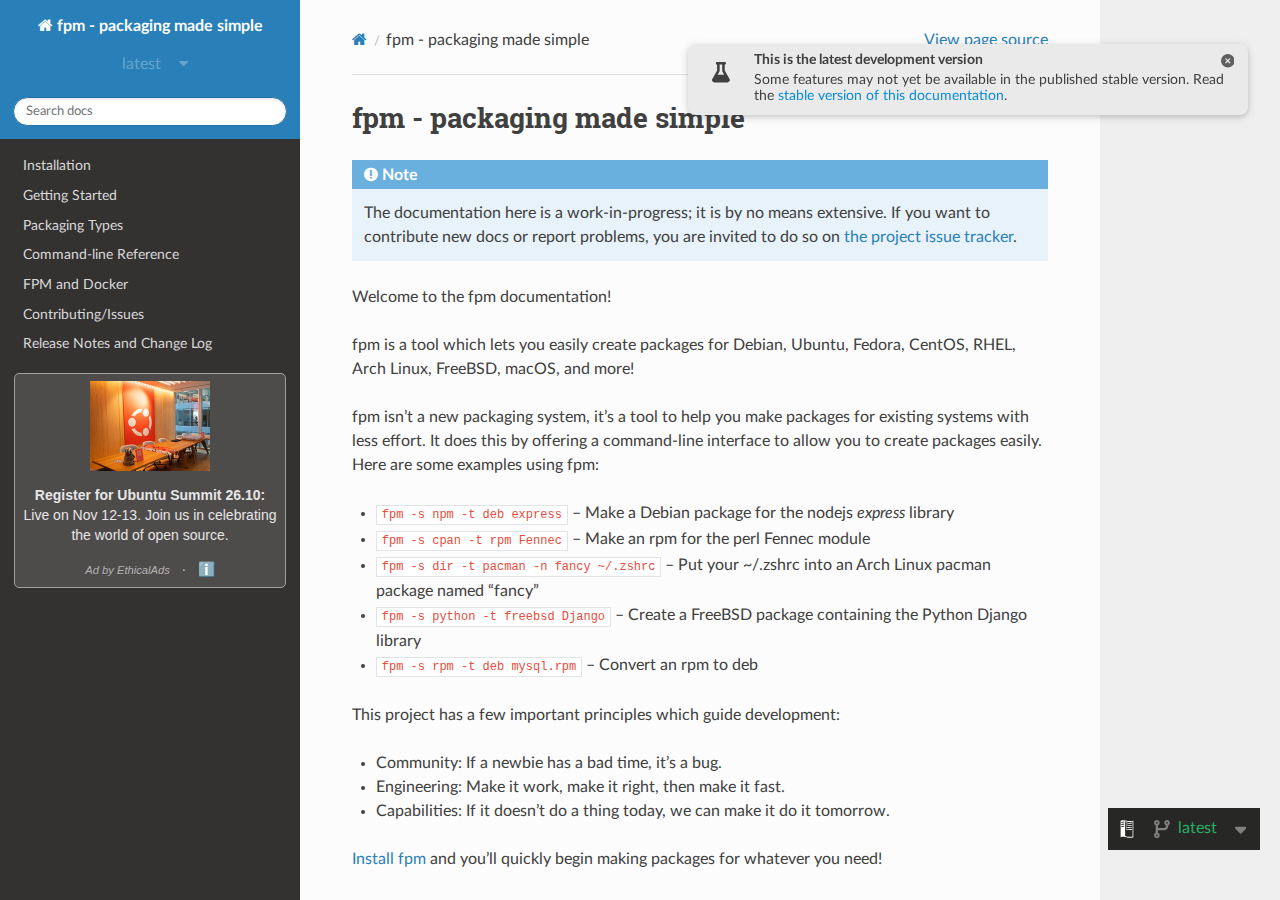This screenshot has width=1280, height=900.
Task: Open Release Notes and Change Log
Action: tap(118, 343)
